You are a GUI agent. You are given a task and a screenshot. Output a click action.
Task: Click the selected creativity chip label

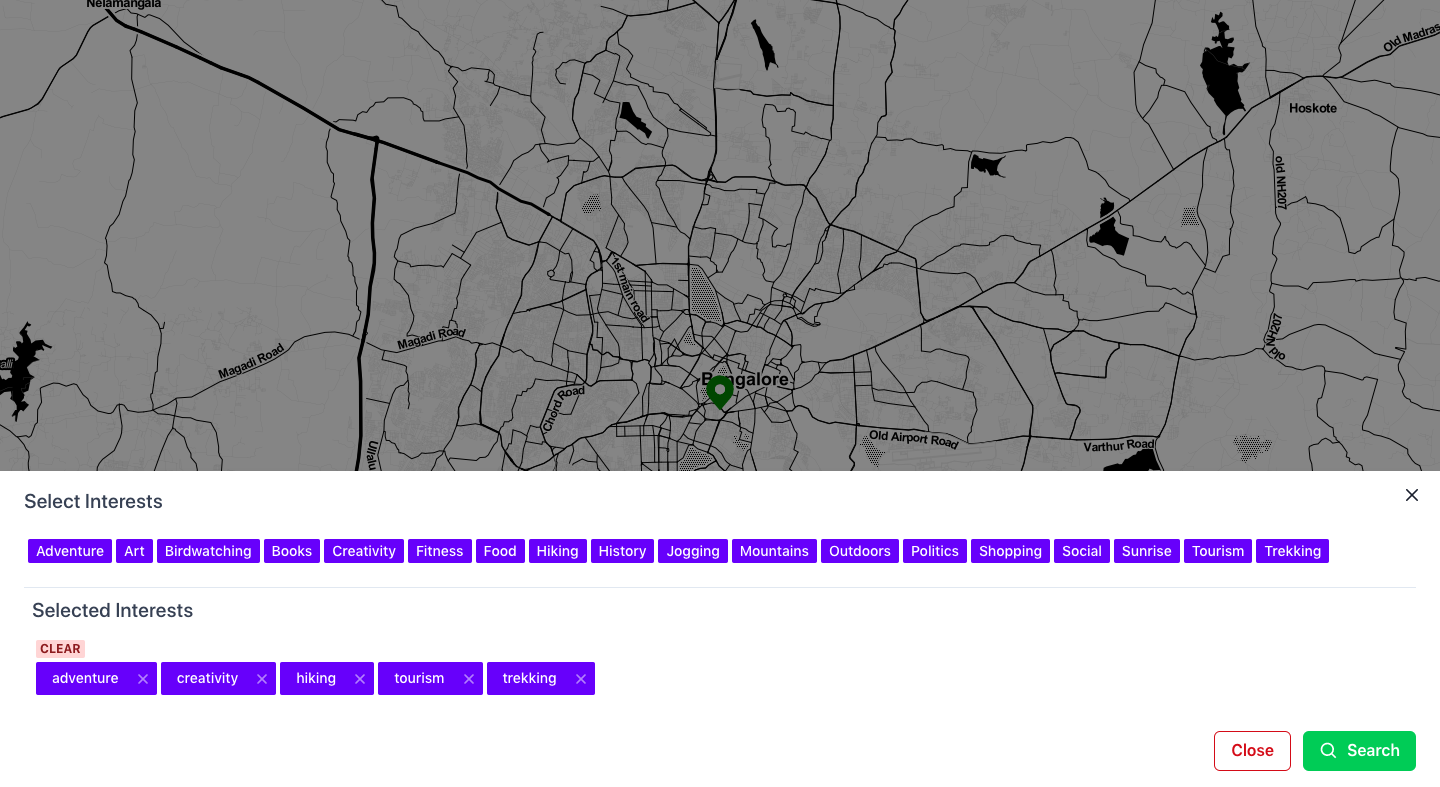pos(207,678)
